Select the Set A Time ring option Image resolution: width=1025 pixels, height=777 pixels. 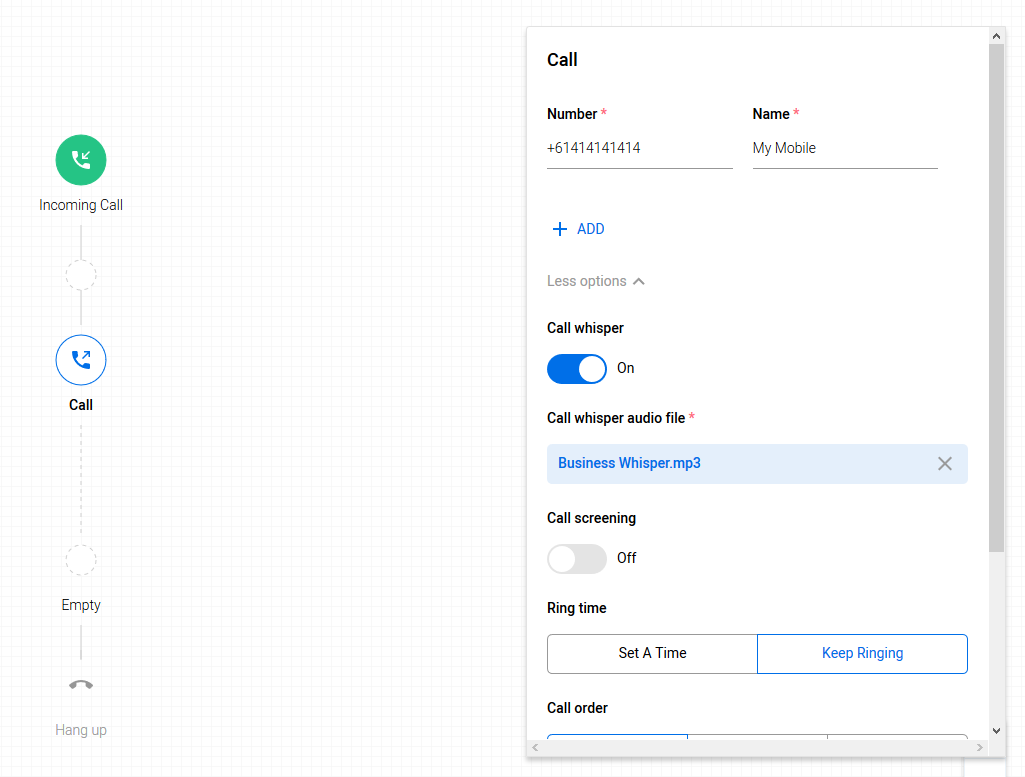pos(652,653)
